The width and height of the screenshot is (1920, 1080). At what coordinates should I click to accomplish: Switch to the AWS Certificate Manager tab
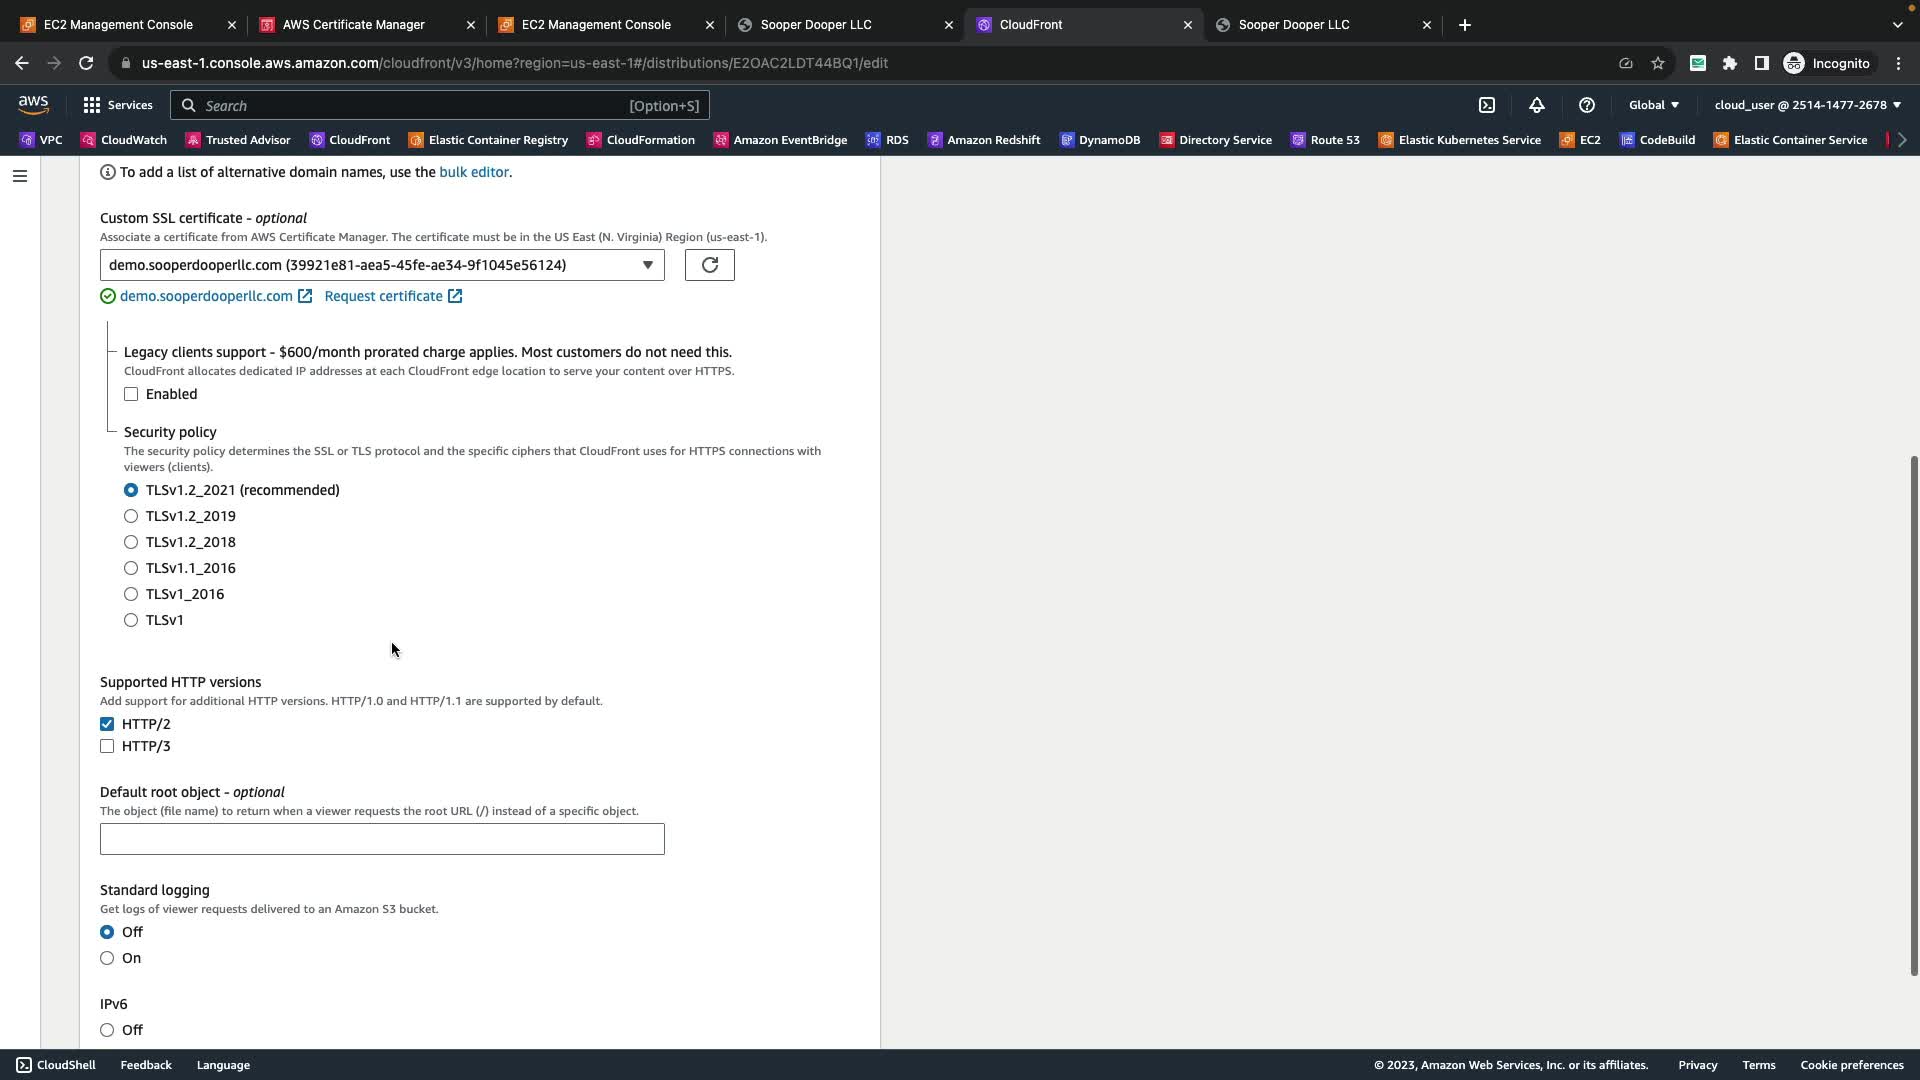[x=354, y=24]
